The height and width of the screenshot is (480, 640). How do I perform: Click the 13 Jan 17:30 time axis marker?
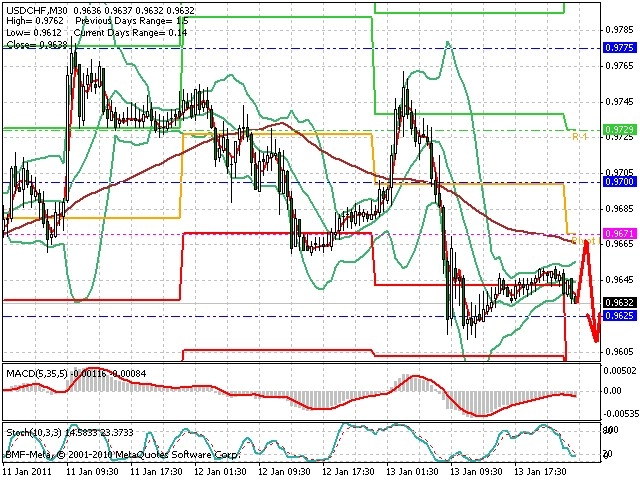point(540,471)
